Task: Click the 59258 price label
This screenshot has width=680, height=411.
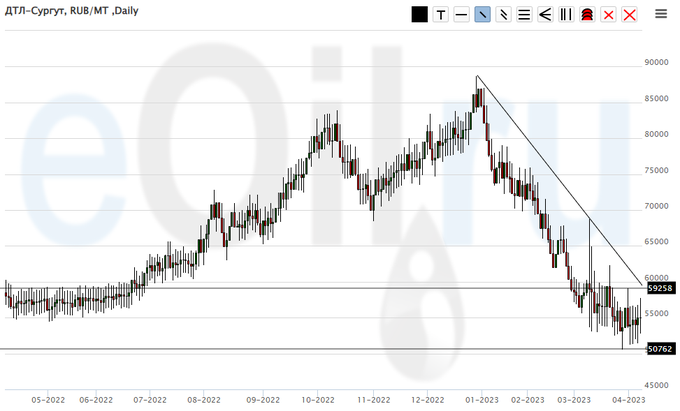Action: point(658,288)
